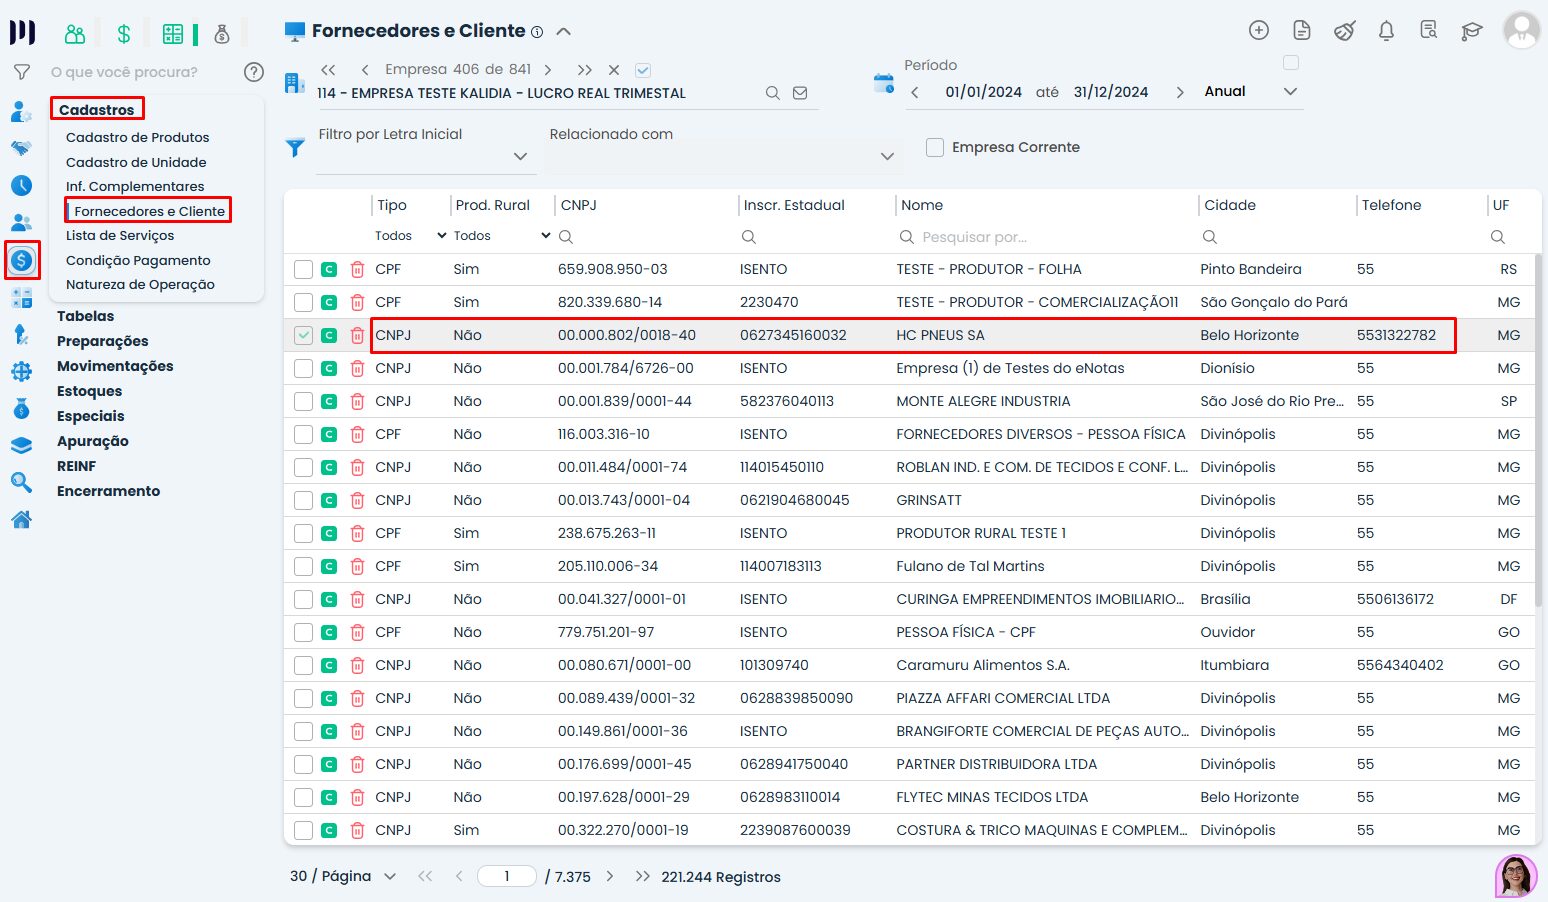
Task: Select the dollar coin module in the left sidebar
Action: [x=22, y=261]
